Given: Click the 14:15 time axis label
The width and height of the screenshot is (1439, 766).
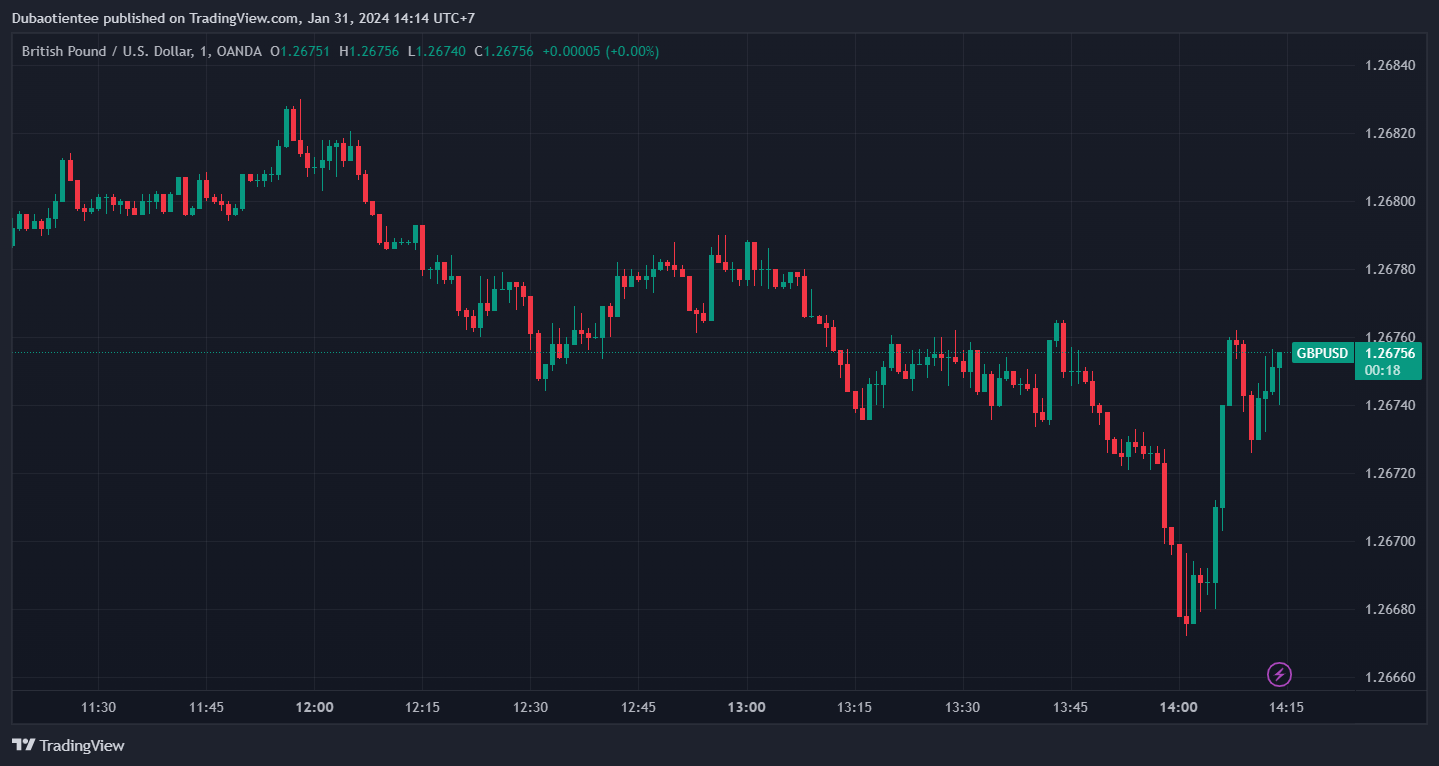Looking at the screenshot, I should tap(1286, 707).
